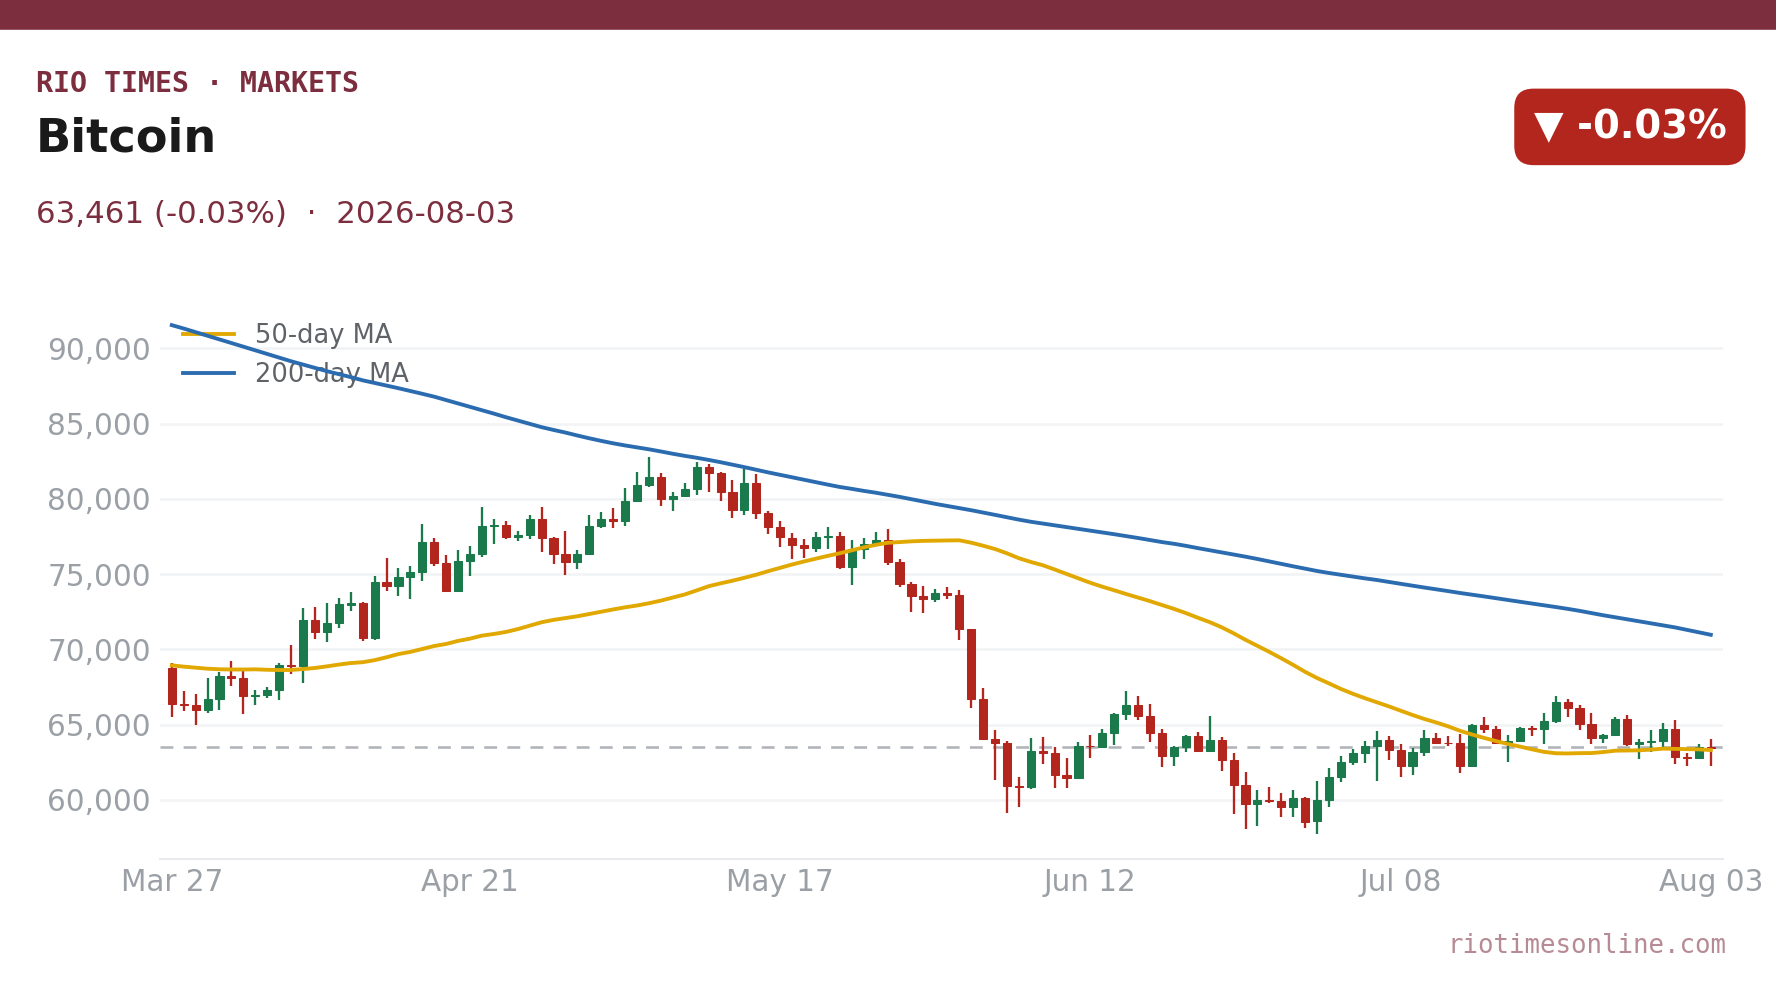The width and height of the screenshot is (1776, 999).
Task: Click the yellow 50-day MA legend swatch
Action: (209, 334)
